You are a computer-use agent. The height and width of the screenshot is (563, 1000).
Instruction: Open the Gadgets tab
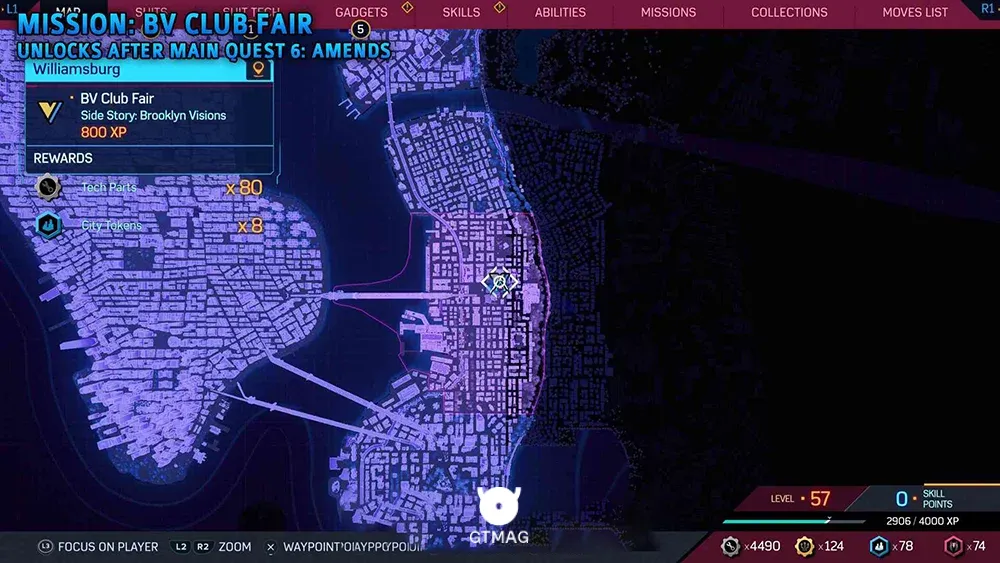coord(361,12)
